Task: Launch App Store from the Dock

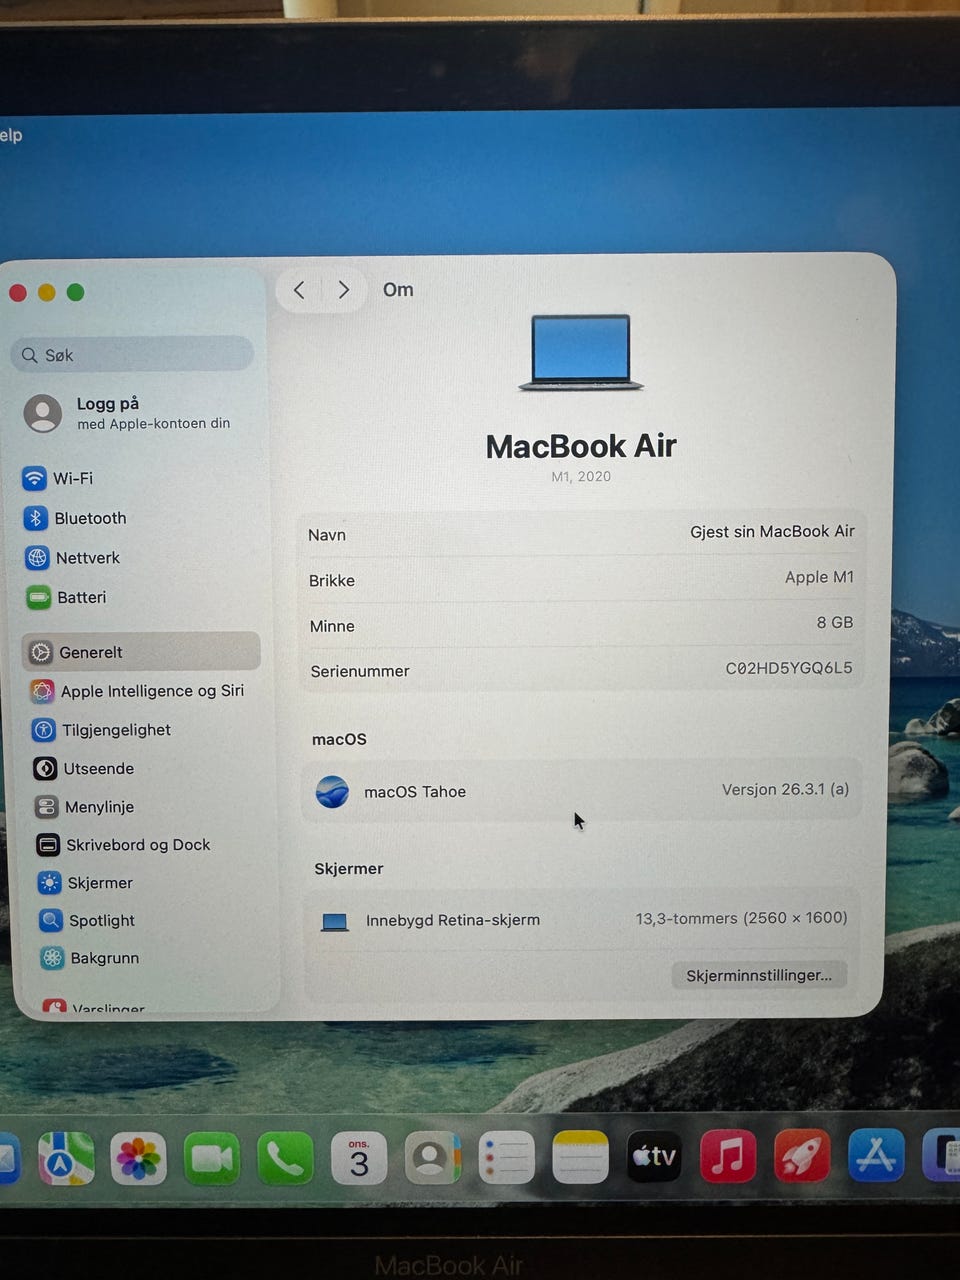Action: (876, 1154)
